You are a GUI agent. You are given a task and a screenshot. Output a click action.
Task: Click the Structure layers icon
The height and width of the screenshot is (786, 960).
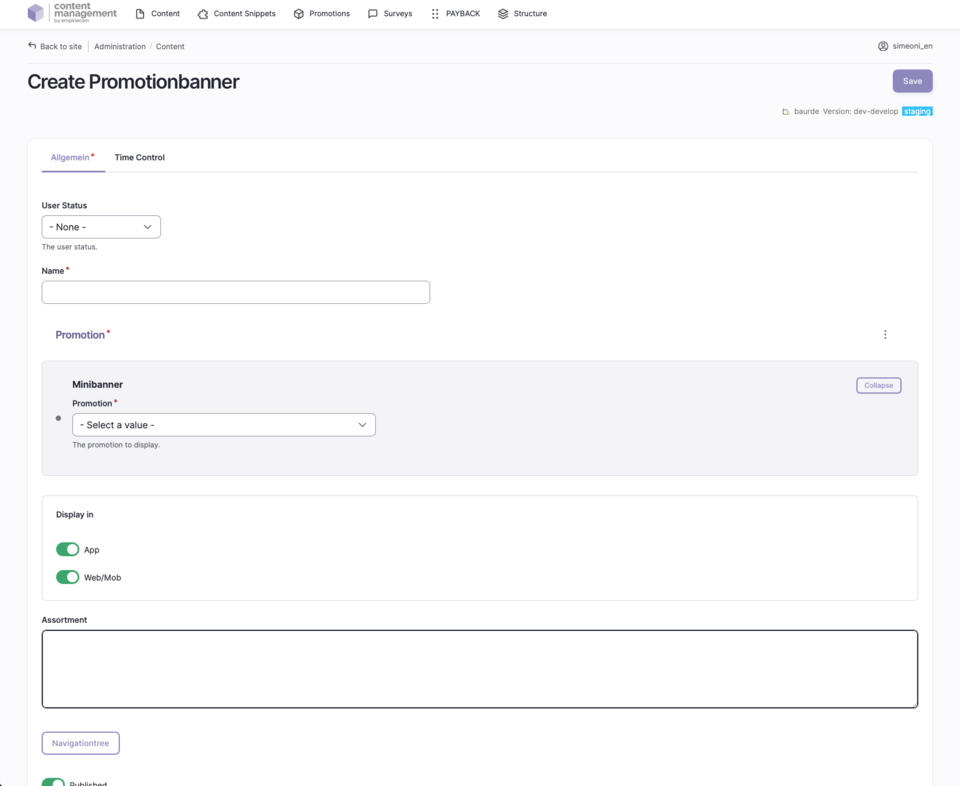point(503,14)
